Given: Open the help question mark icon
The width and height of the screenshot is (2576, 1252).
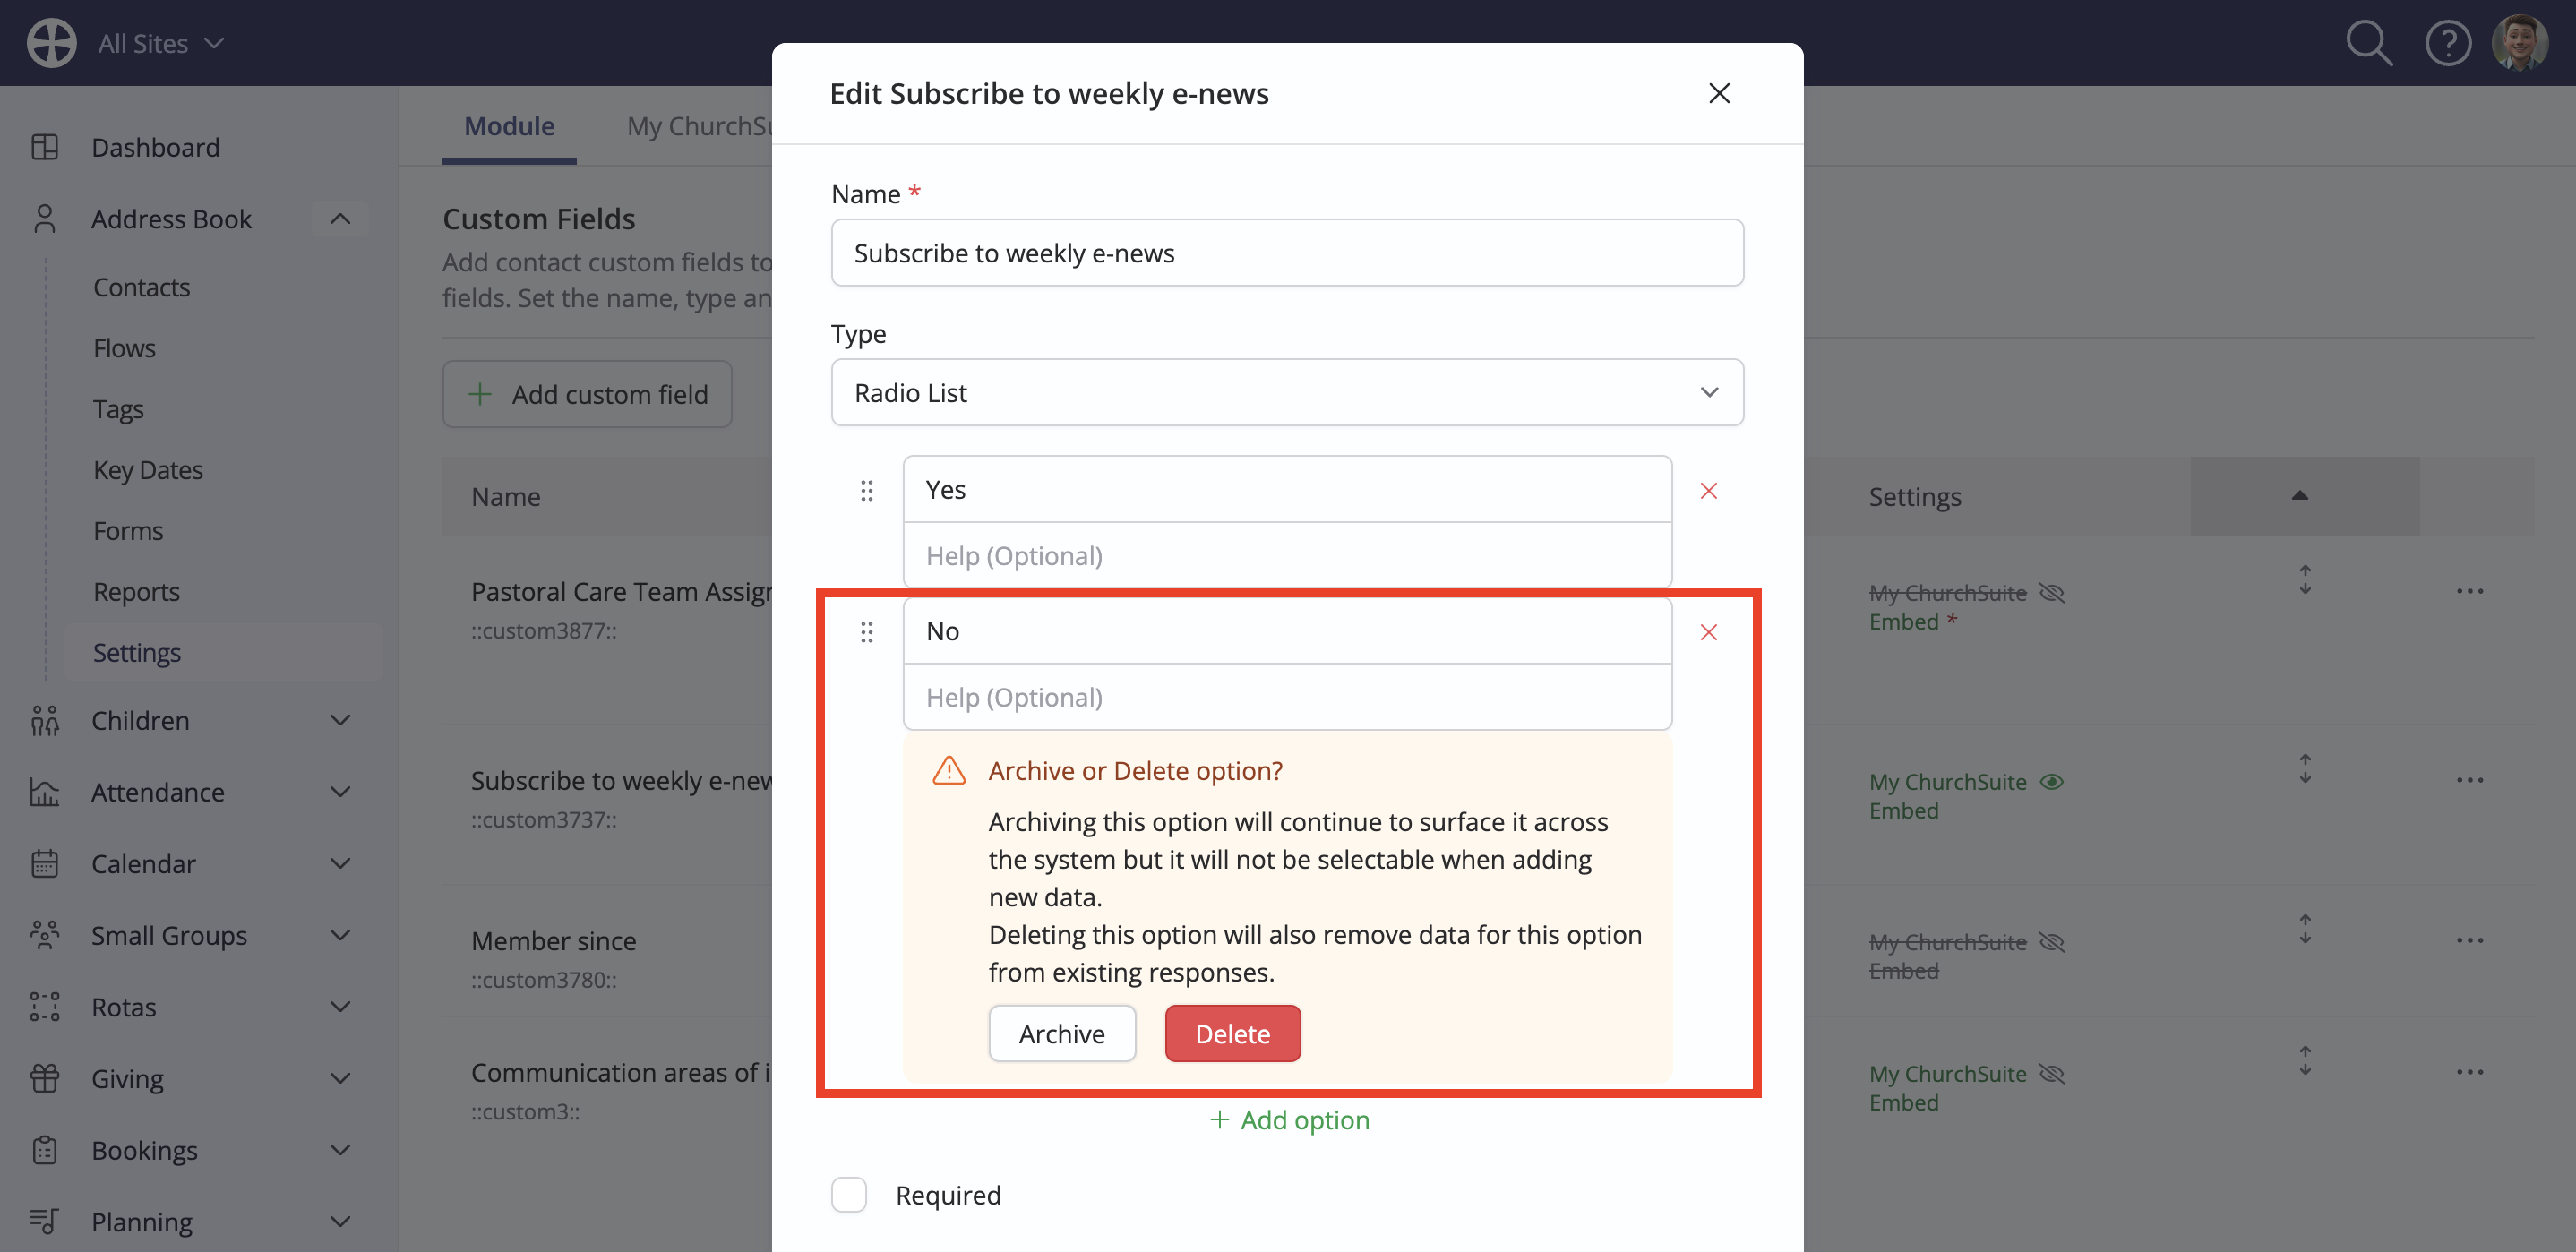Looking at the screenshot, I should pyautogui.click(x=2448, y=43).
